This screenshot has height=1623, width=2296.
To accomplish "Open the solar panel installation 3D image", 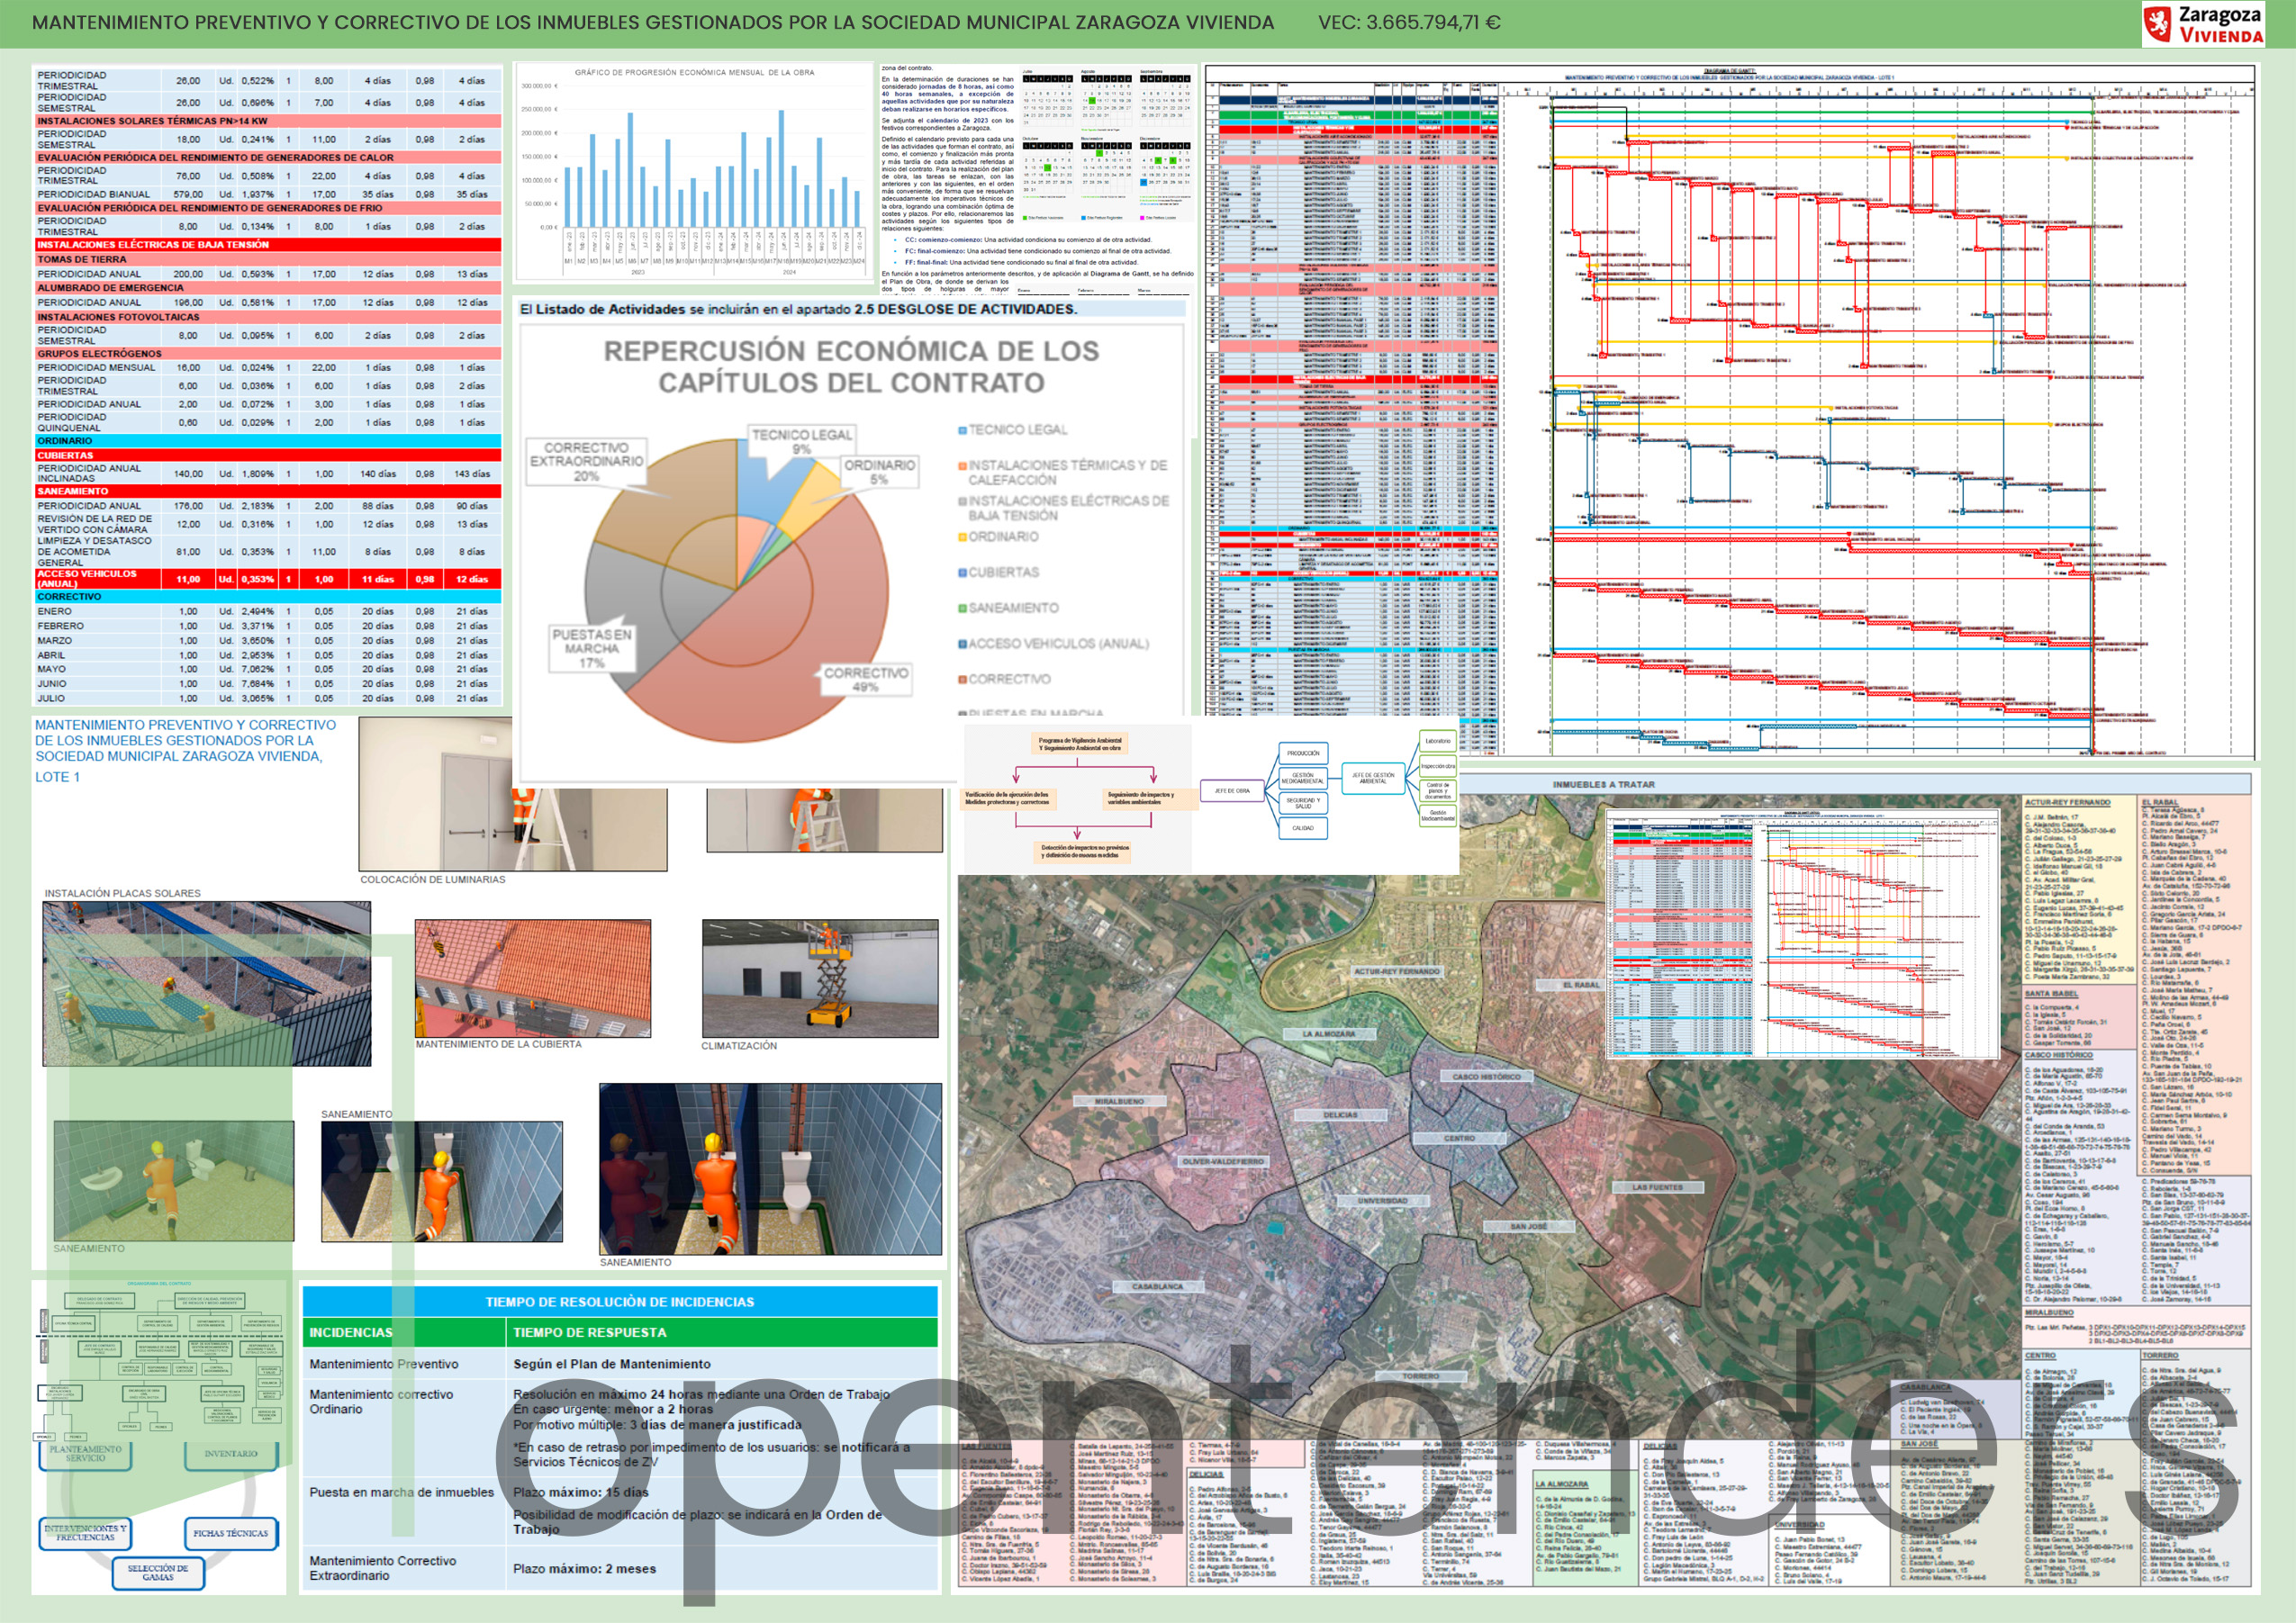I will pyautogui.click(x=206, y=983).
